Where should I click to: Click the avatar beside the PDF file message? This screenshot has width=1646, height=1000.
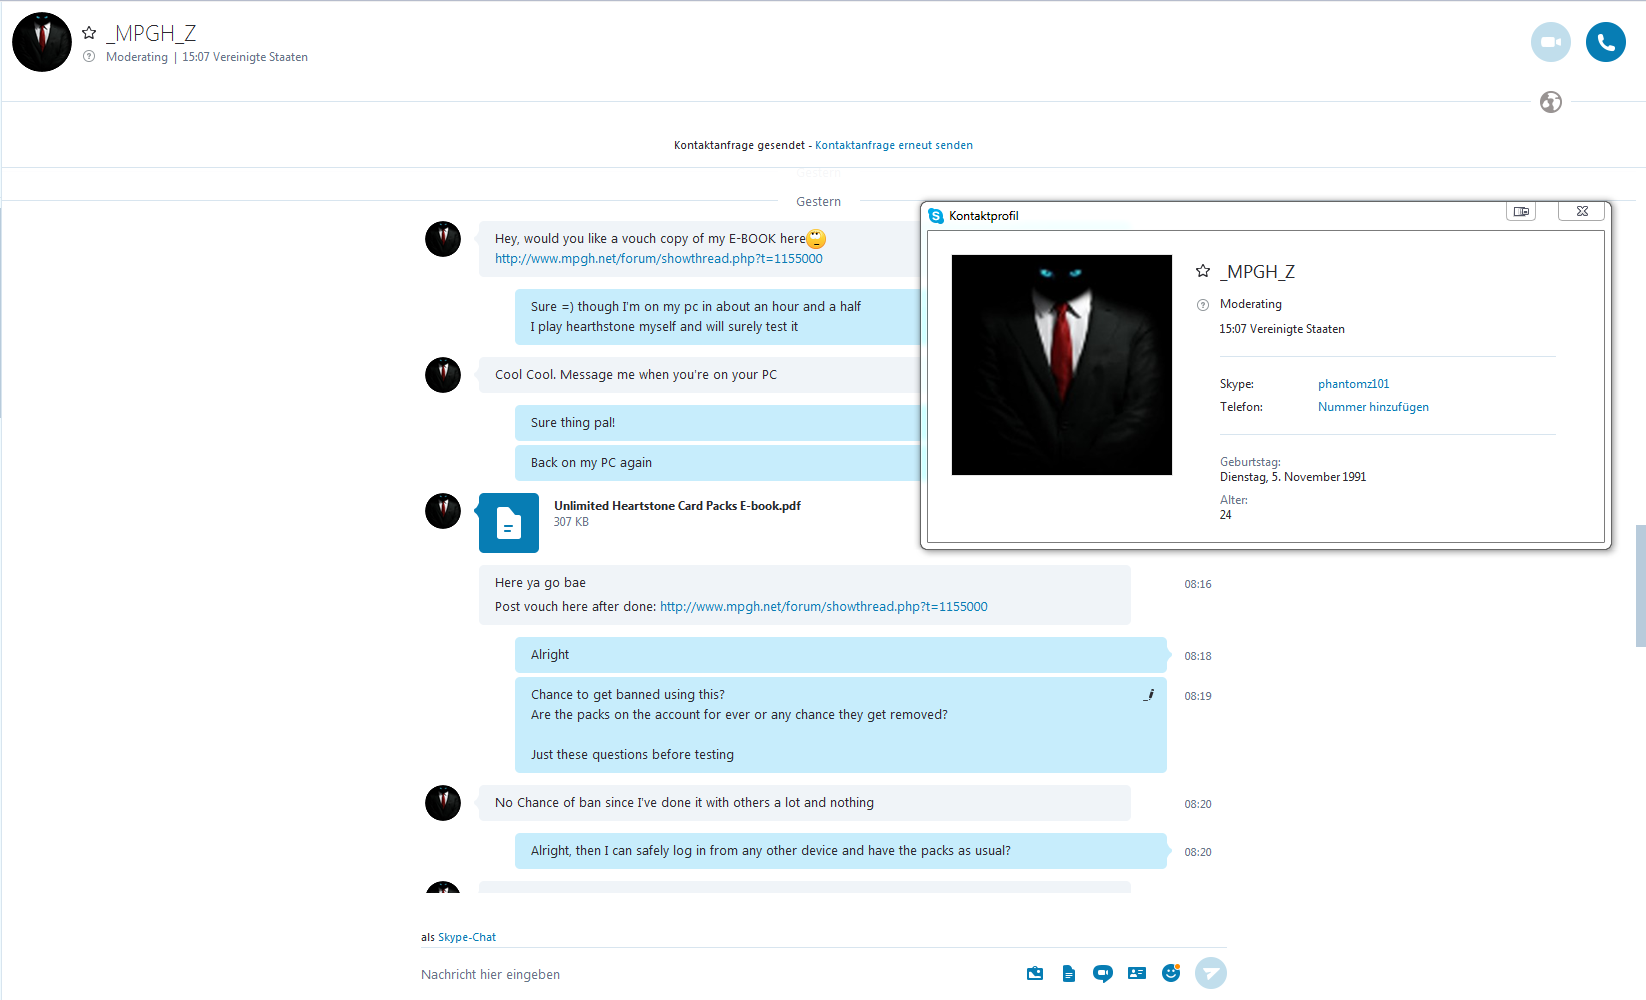click(443, 511)
